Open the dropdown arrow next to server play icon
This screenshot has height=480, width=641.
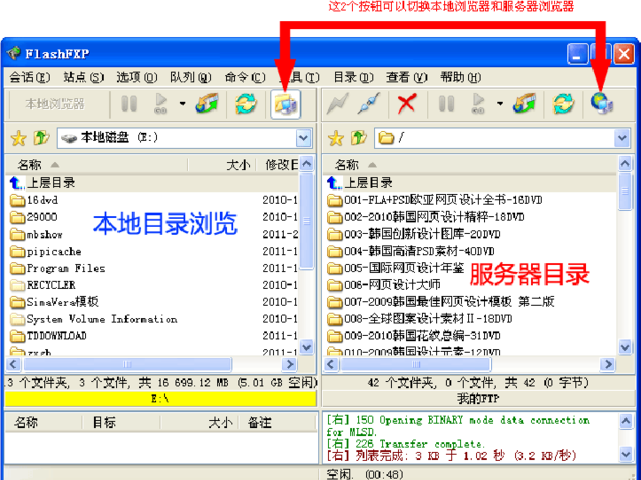(500, 104)
